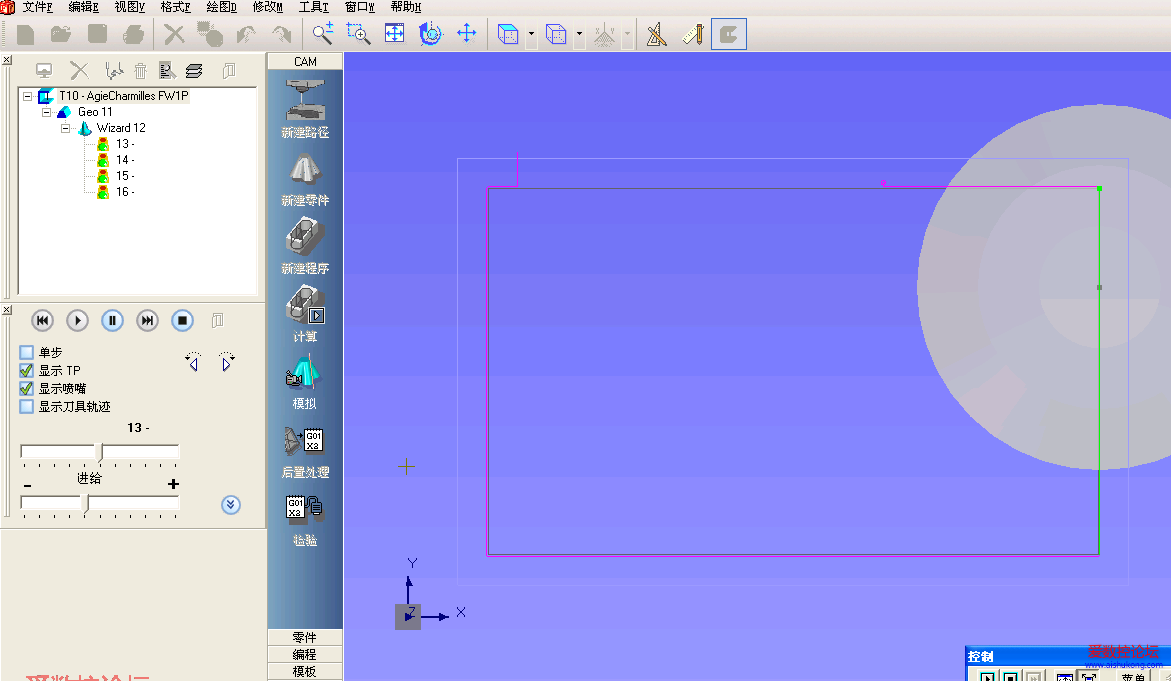Click the plus sign to increase feed
Screen dimensions: 1171x681
(173, 484)
